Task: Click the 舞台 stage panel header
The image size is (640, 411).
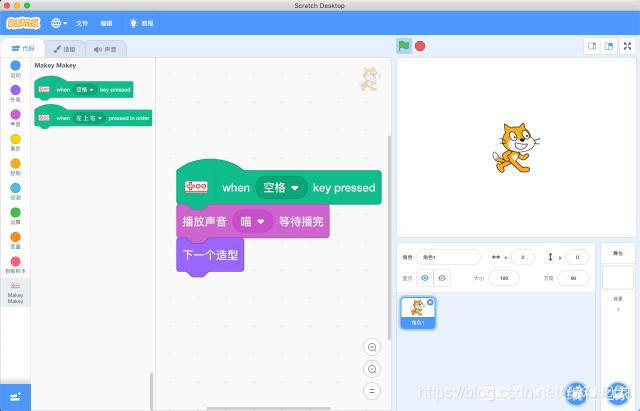Action: (x=618, y=253)
